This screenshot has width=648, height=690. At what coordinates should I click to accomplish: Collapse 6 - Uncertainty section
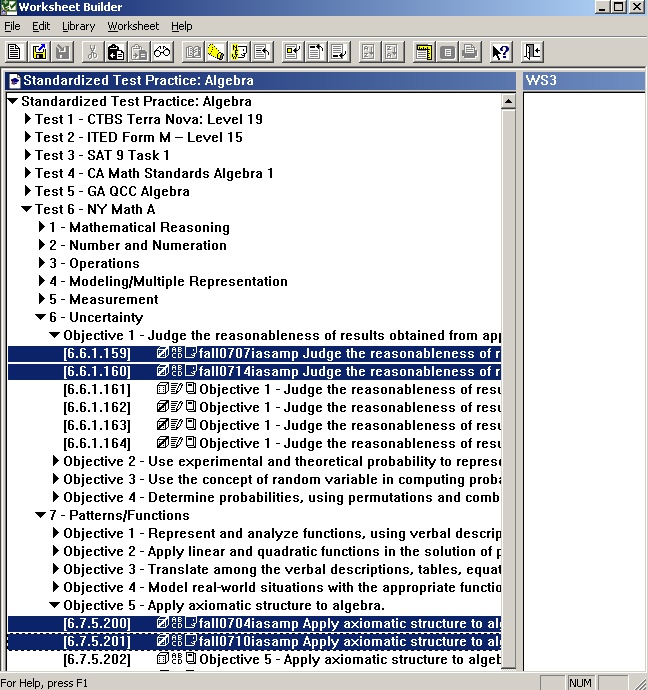coord(40,317)
